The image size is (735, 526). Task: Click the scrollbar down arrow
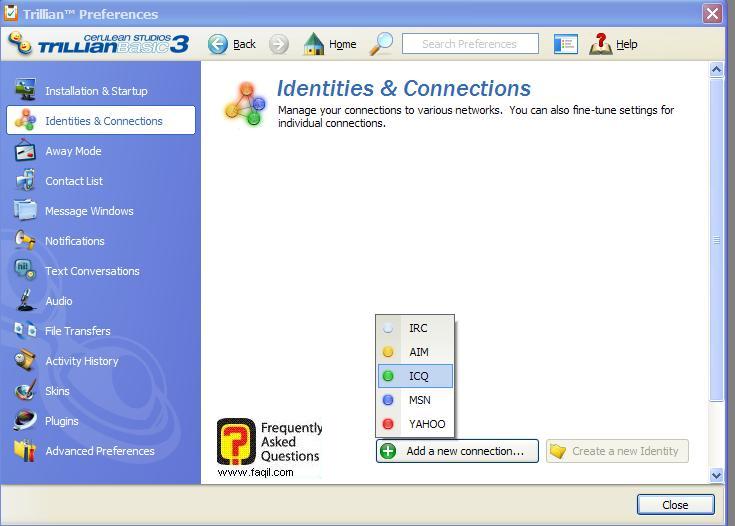(716, 475)
